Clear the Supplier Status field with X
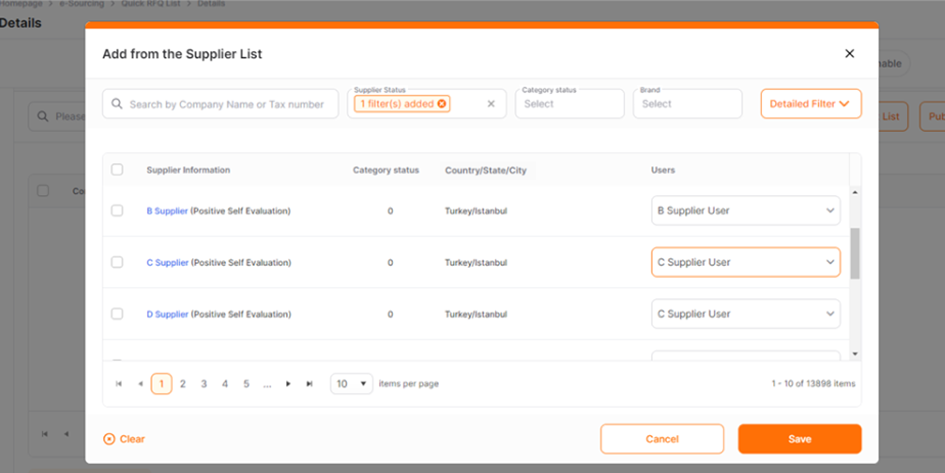This screenshot has width=945, height=473. pos(491,104)
